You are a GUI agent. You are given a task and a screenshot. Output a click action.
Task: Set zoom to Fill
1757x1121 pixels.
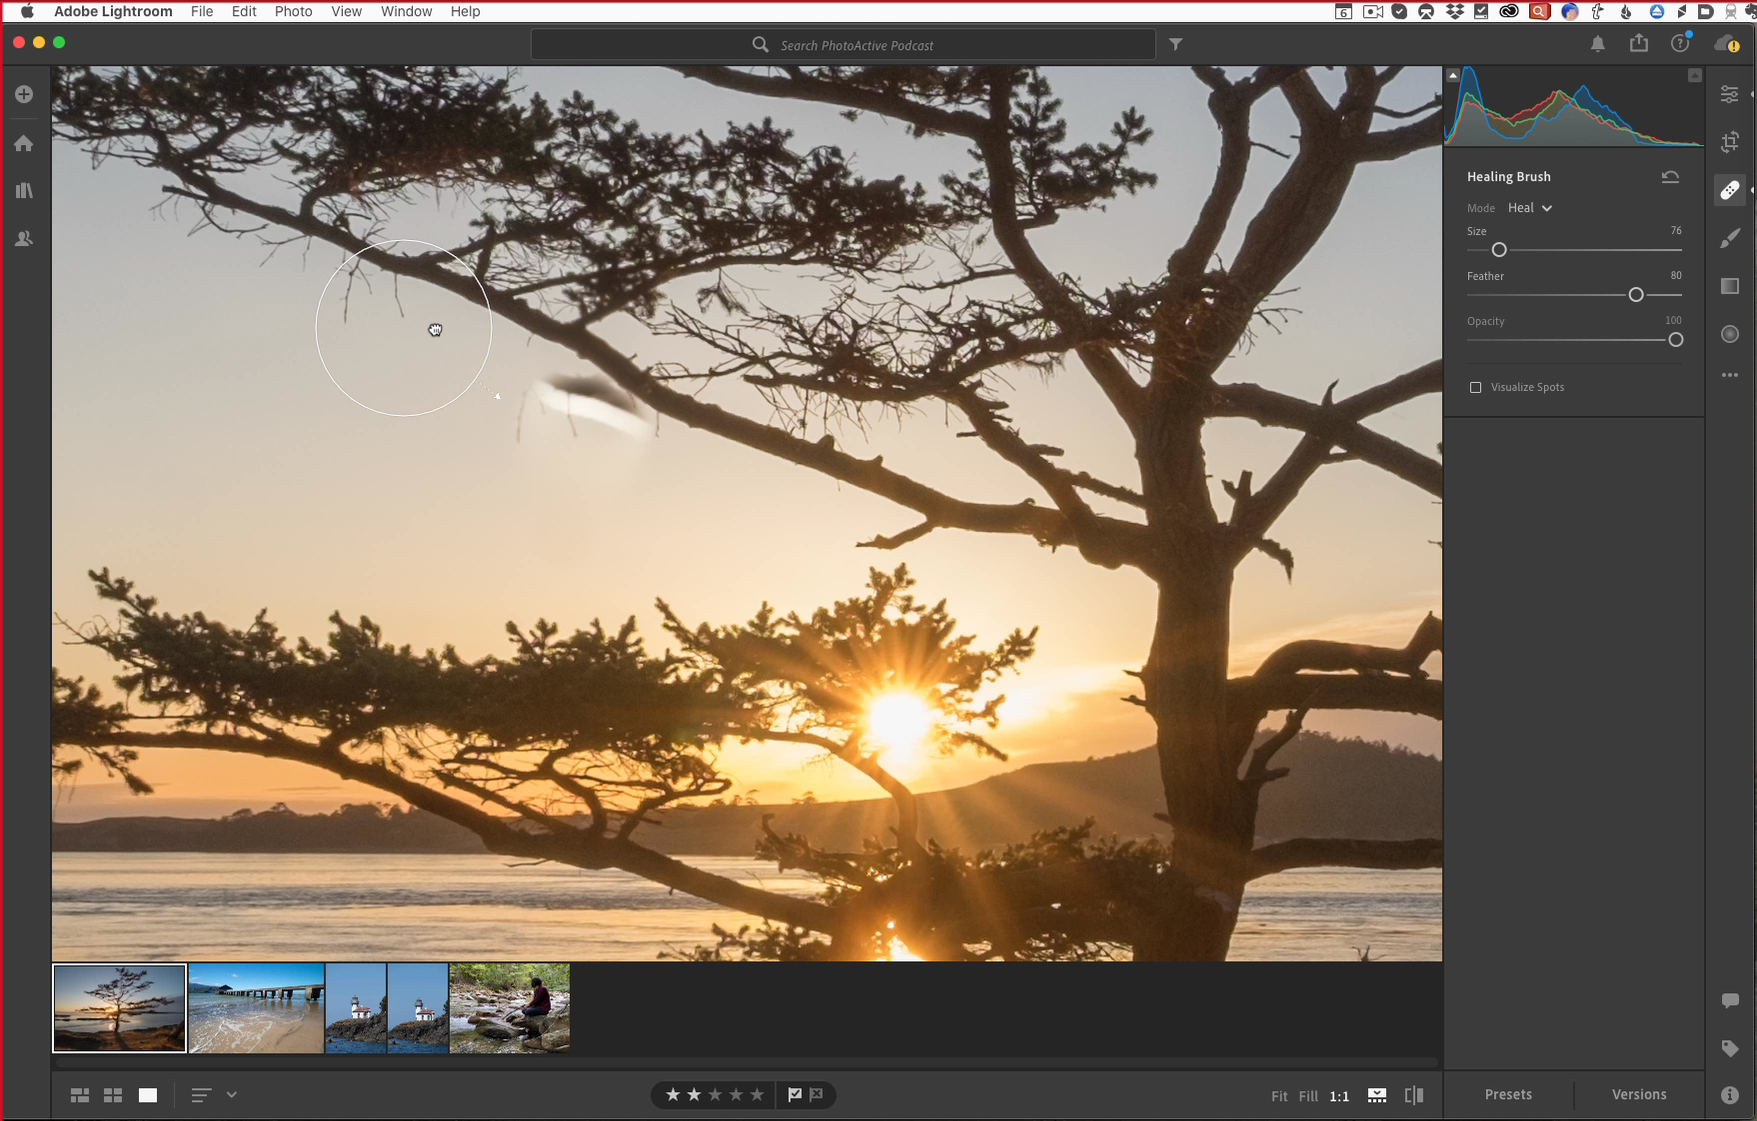pos(1308,1096)
